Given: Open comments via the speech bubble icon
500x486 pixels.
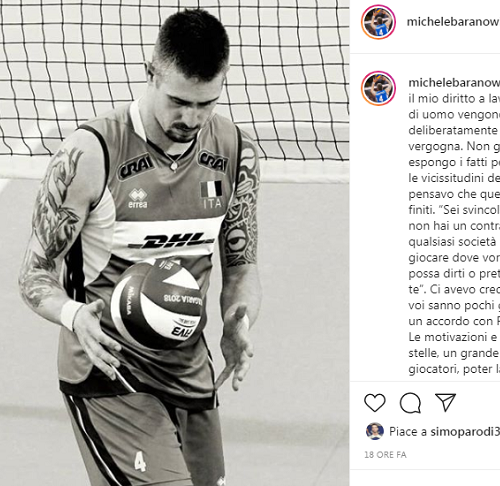Looking at the screenshot, I should pos(410,403).
